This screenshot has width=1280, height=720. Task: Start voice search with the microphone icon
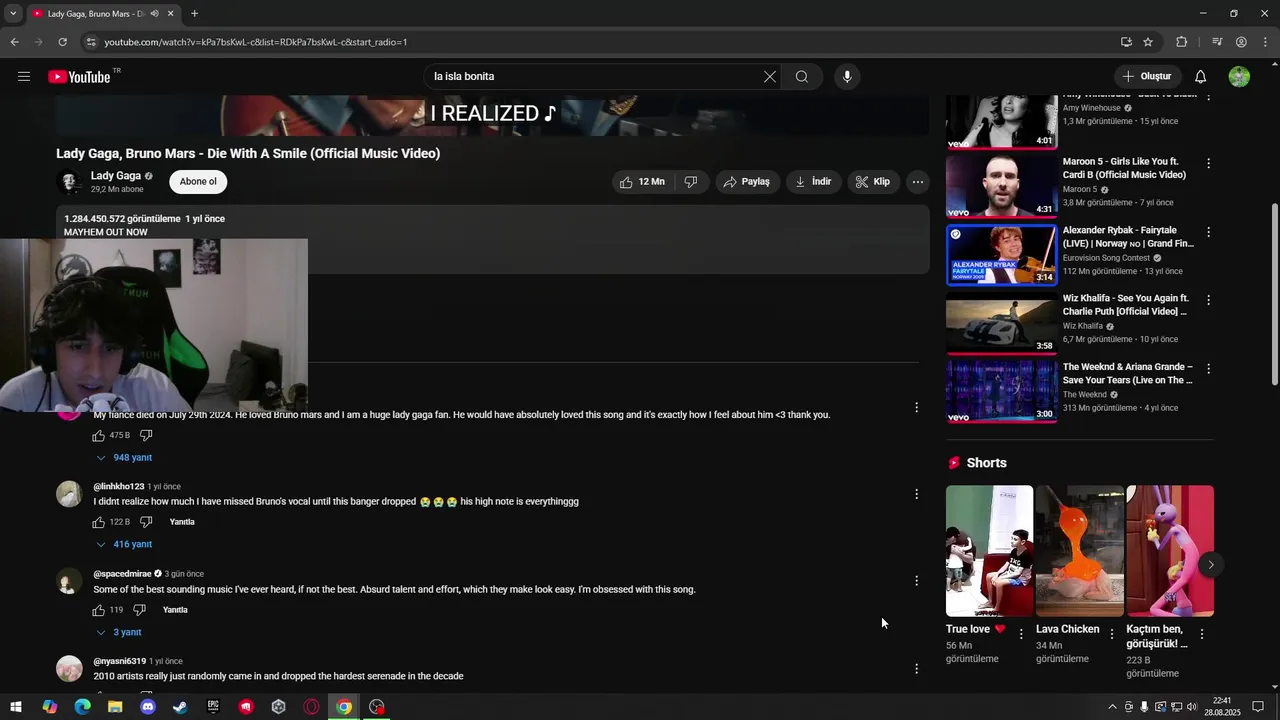coord(847,77)
